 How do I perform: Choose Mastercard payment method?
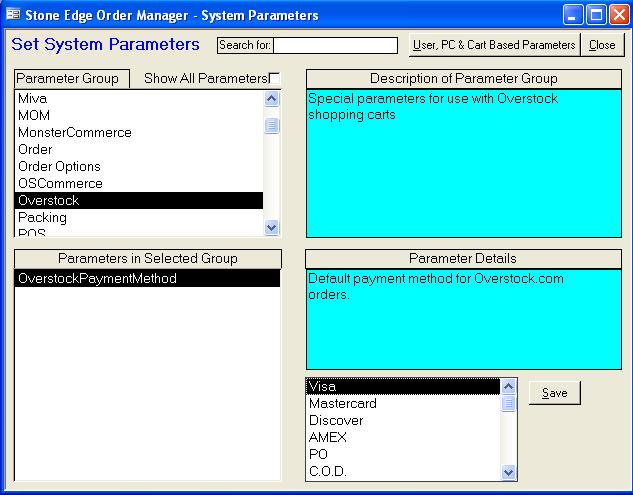point(403,403)
